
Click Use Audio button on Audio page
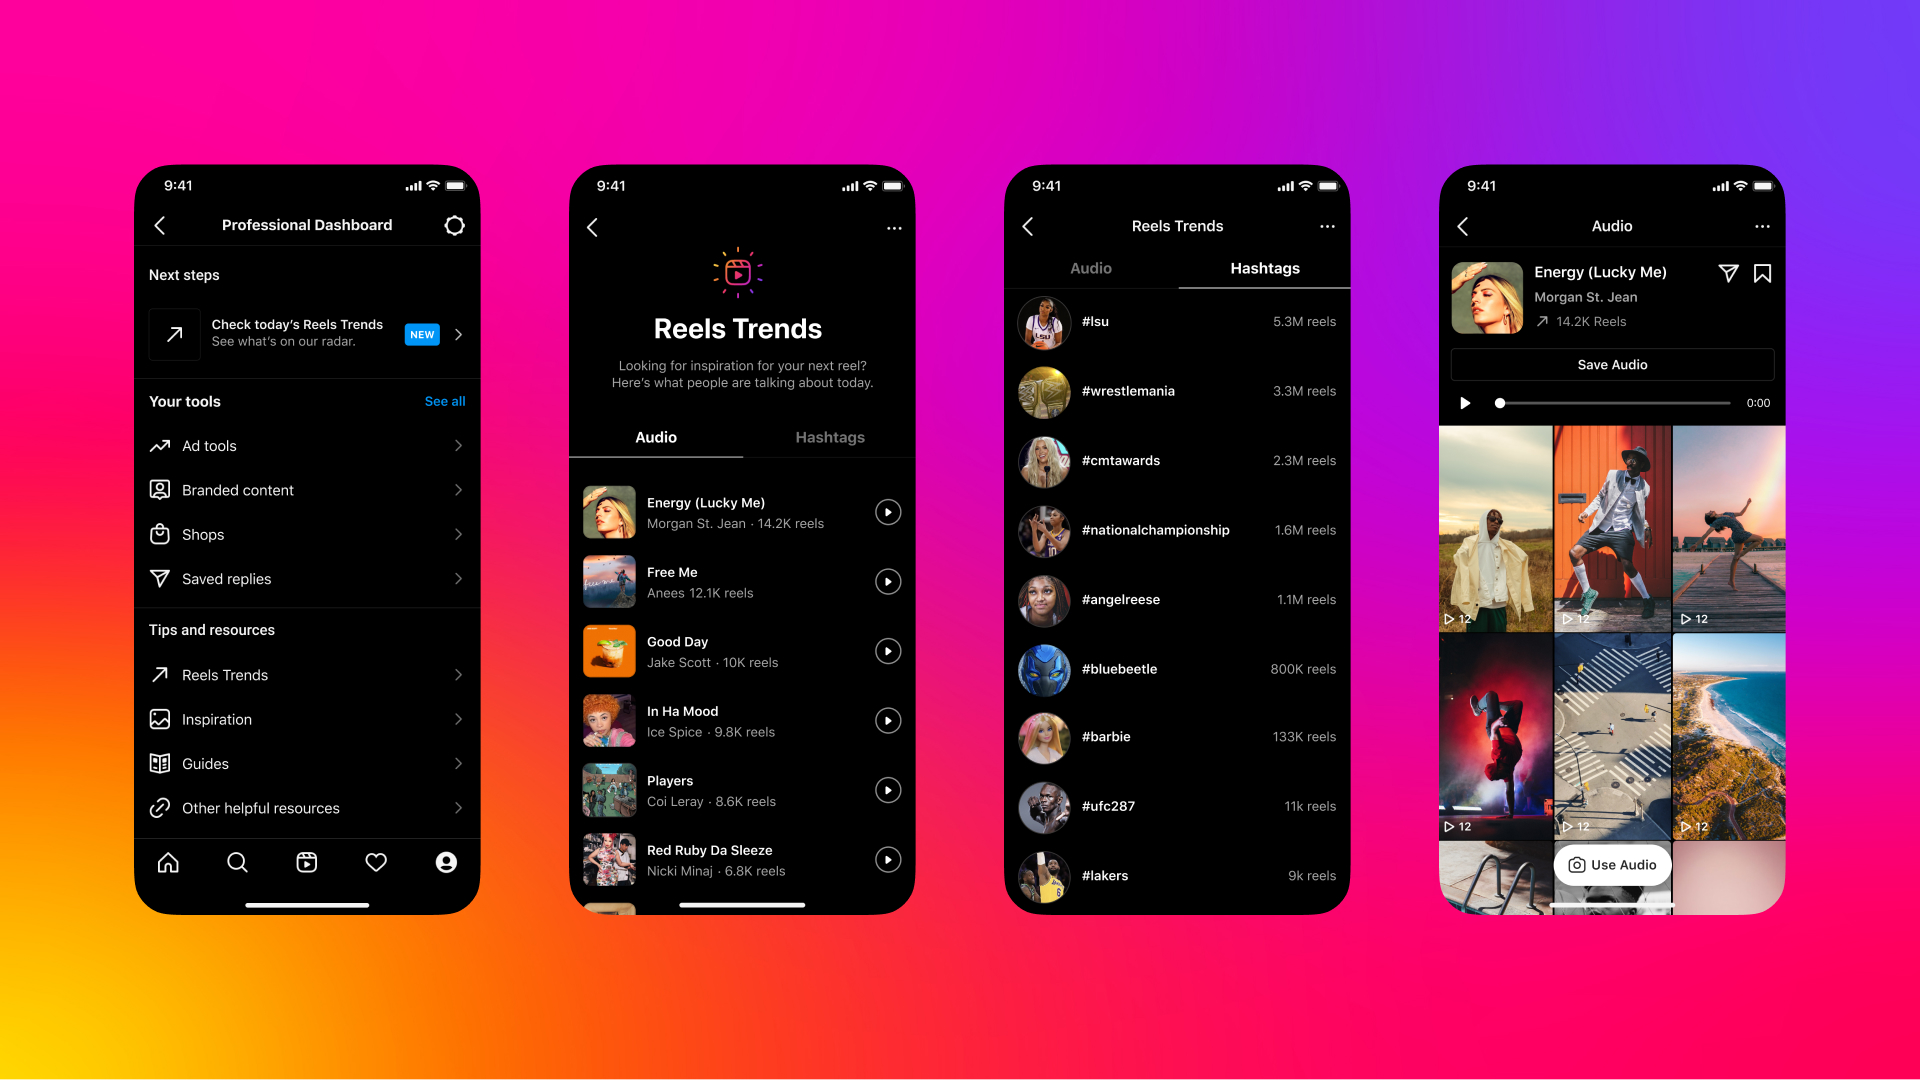point(1611,864)
